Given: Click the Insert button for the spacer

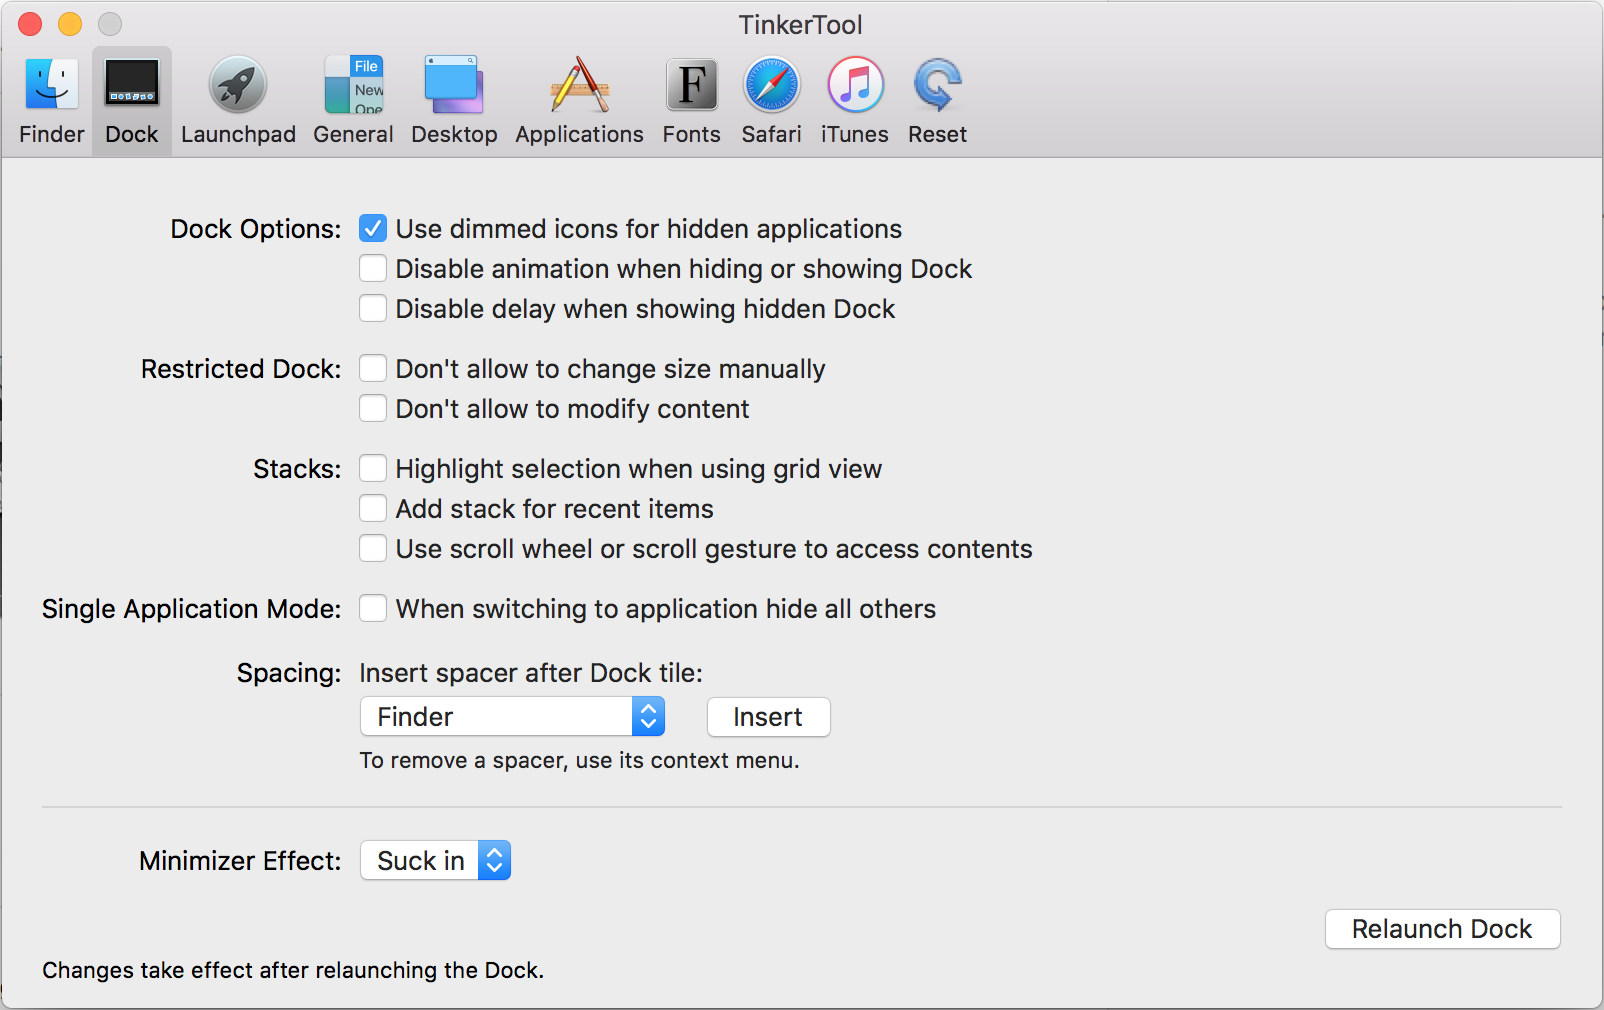Looking at the screenshot, I should 768,716.
